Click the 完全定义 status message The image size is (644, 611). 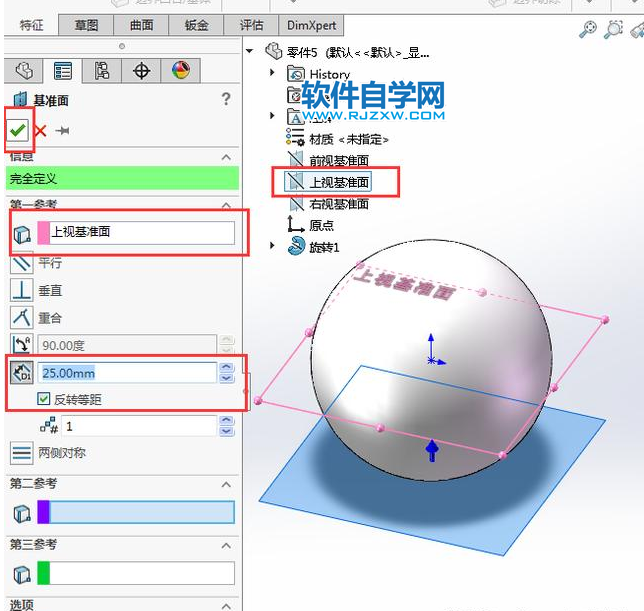coord(122,178)
